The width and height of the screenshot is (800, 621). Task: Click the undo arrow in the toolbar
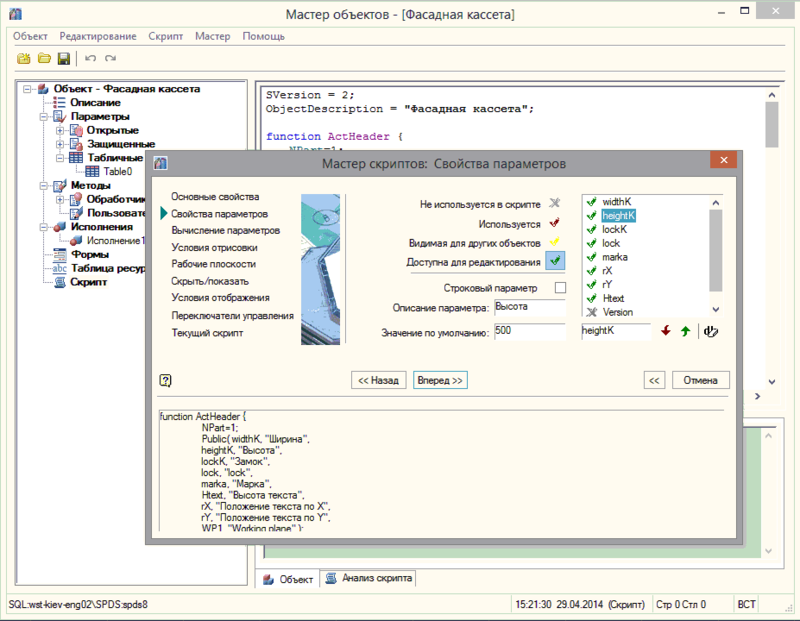point(91,59)
